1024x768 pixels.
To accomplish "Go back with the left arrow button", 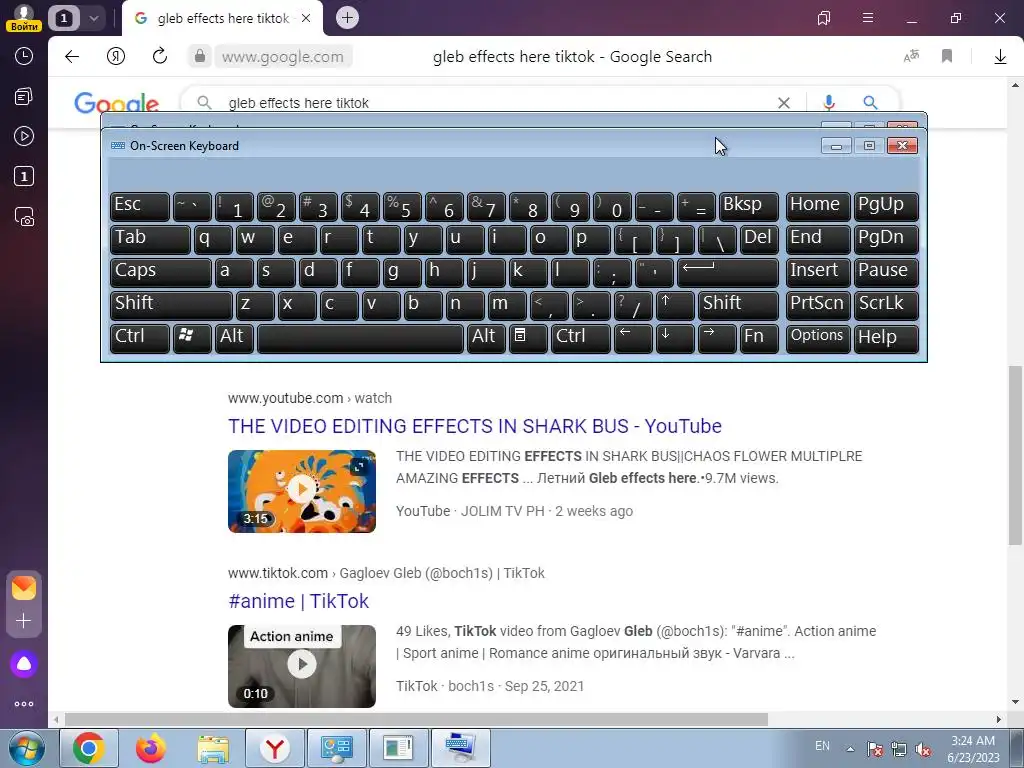I will [x=72, y=57].
